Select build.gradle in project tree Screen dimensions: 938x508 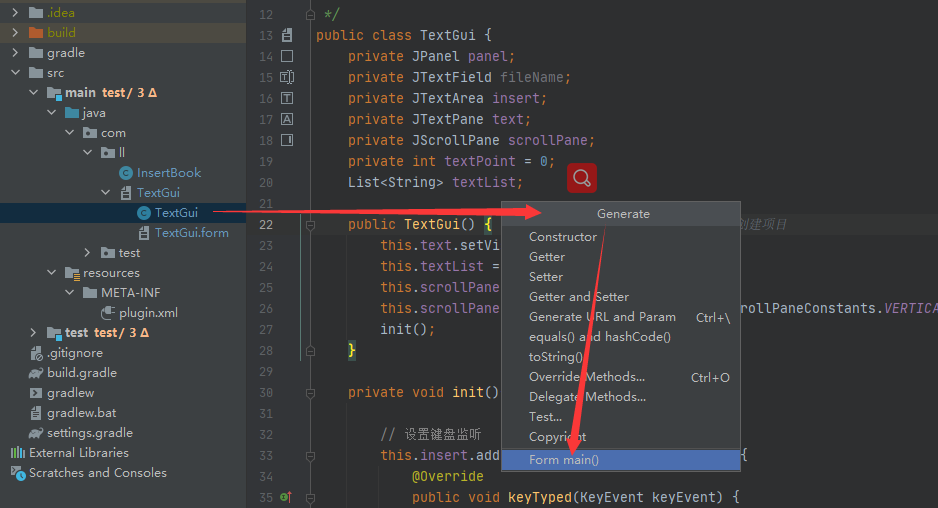pyautogui.click(x=82, y=373)
